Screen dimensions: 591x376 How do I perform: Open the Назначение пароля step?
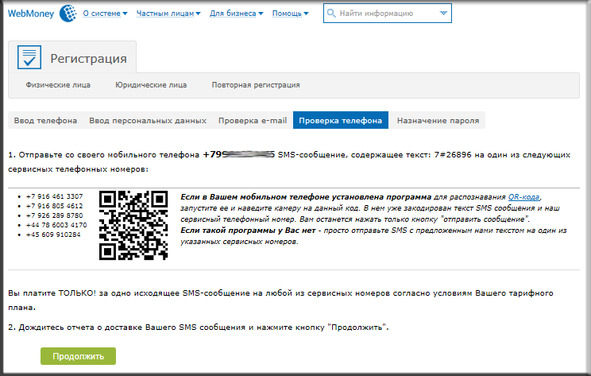[x=438, y=121]
